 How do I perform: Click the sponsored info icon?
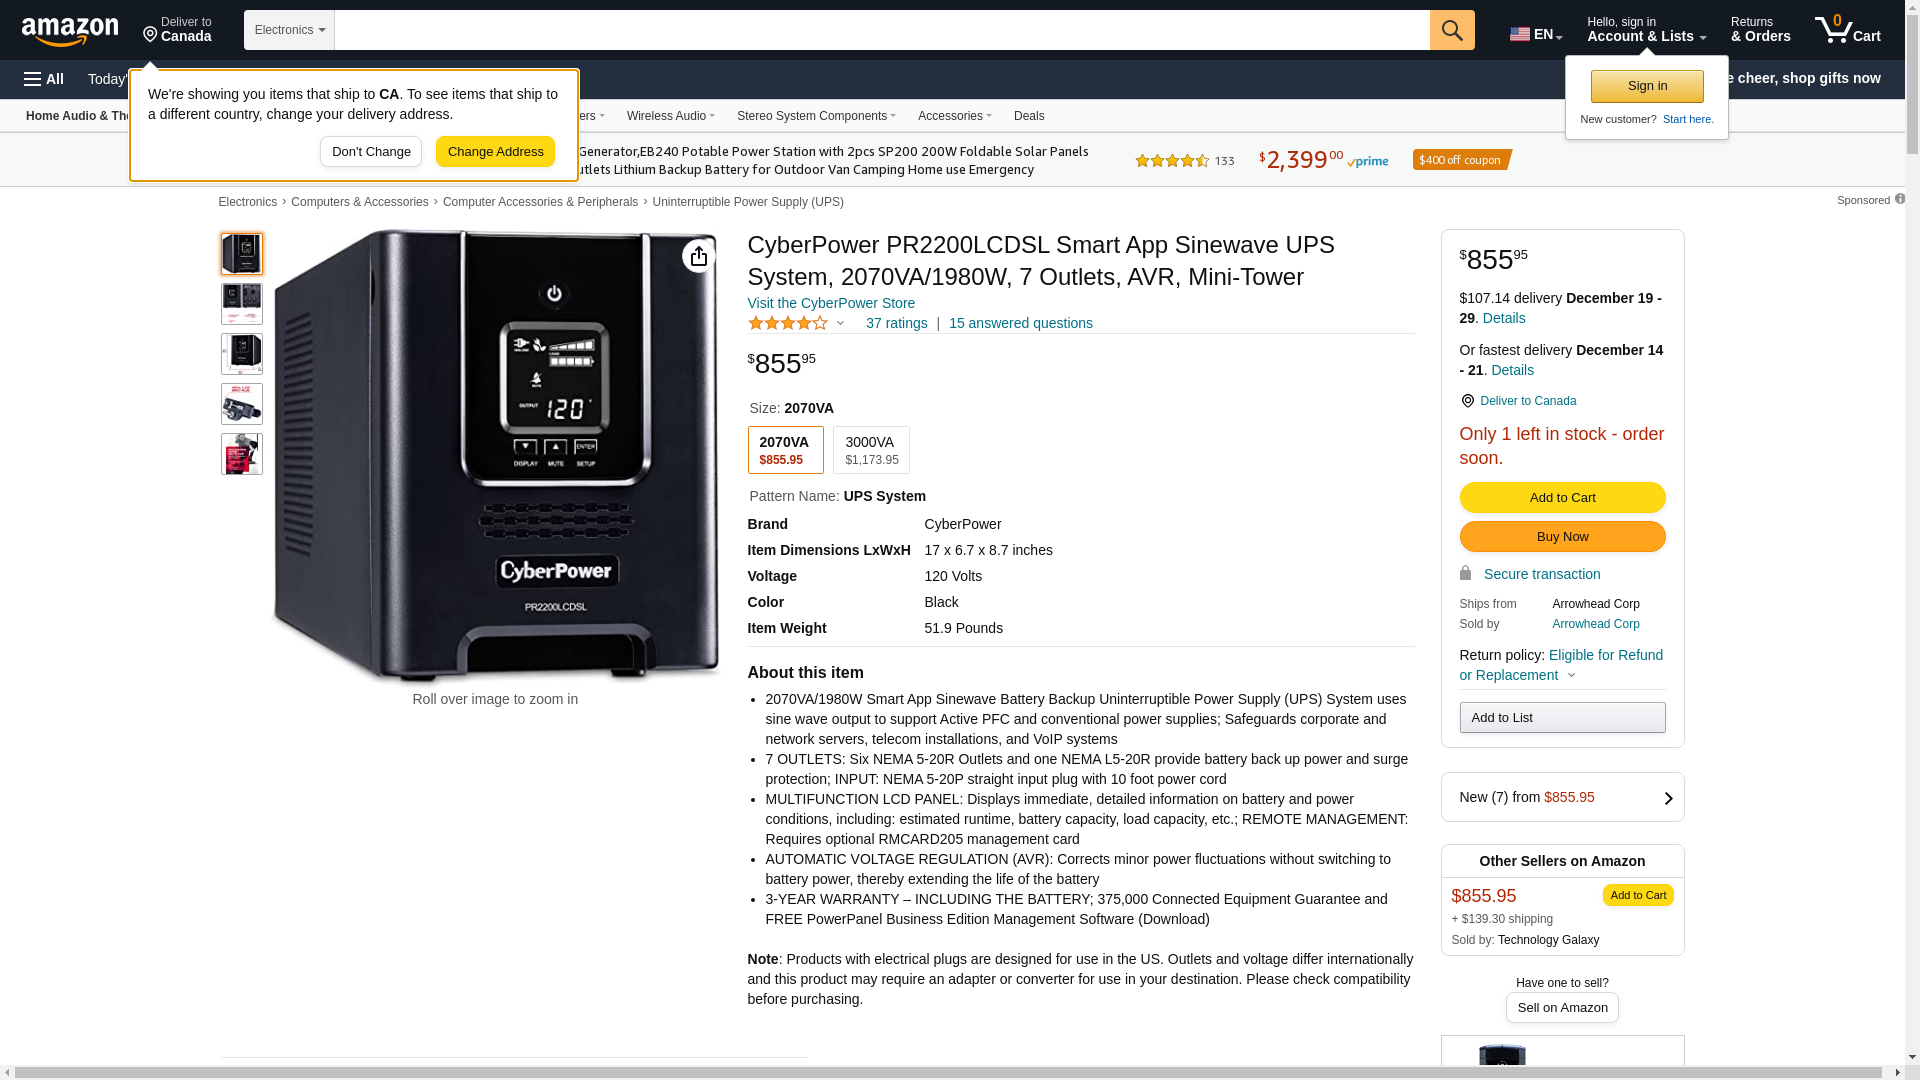click(x=1900, y=199)
